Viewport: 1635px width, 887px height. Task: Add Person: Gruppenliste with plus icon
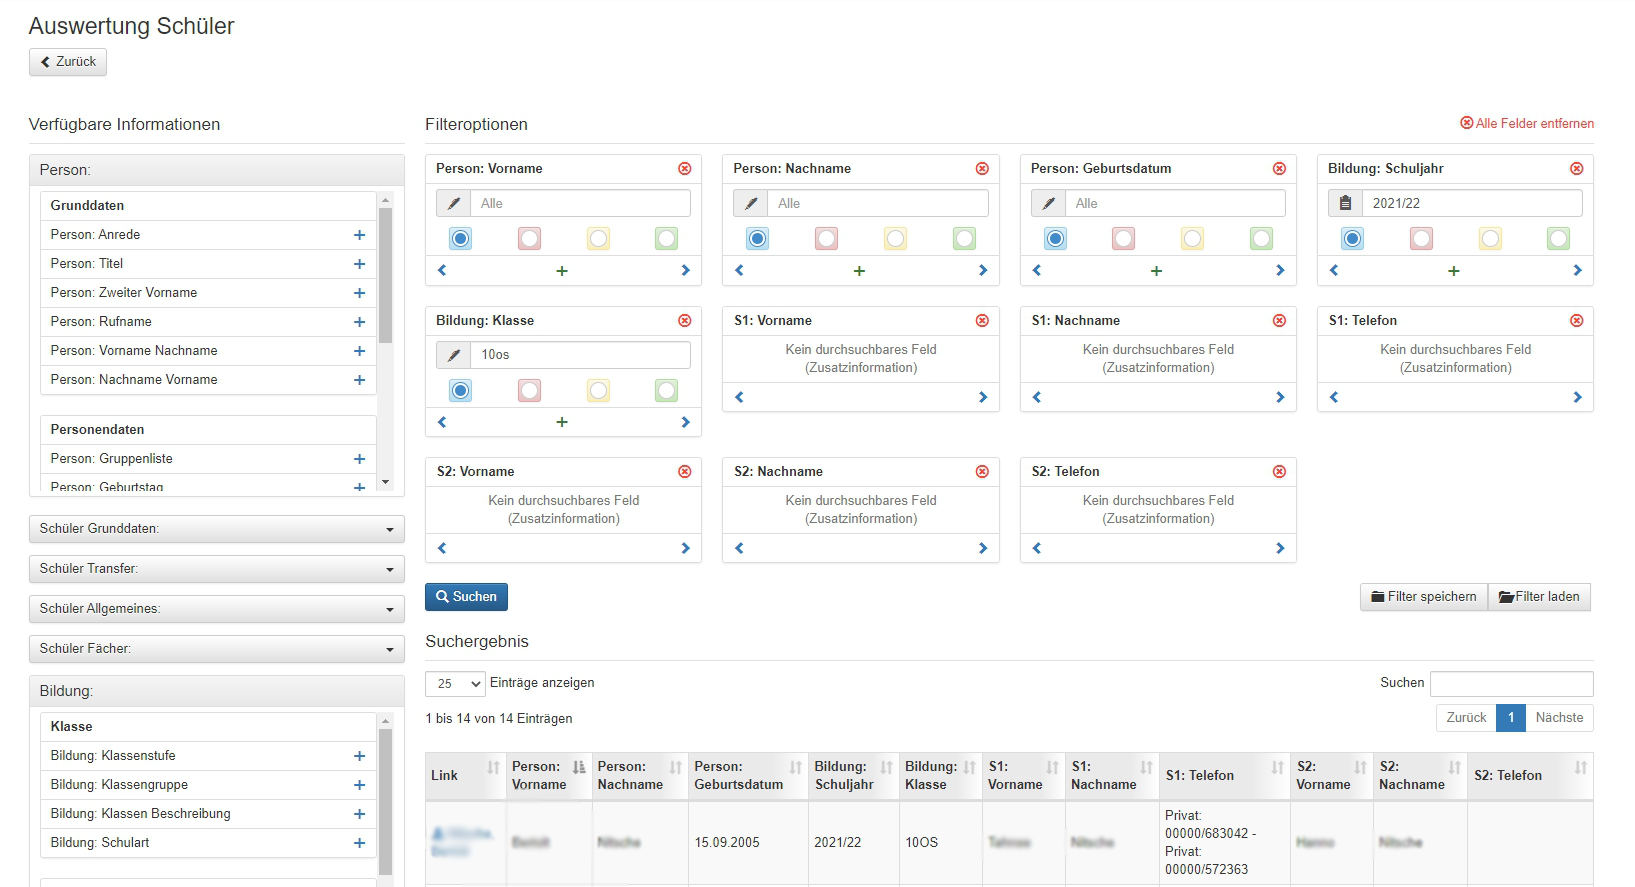click(359, 459)
